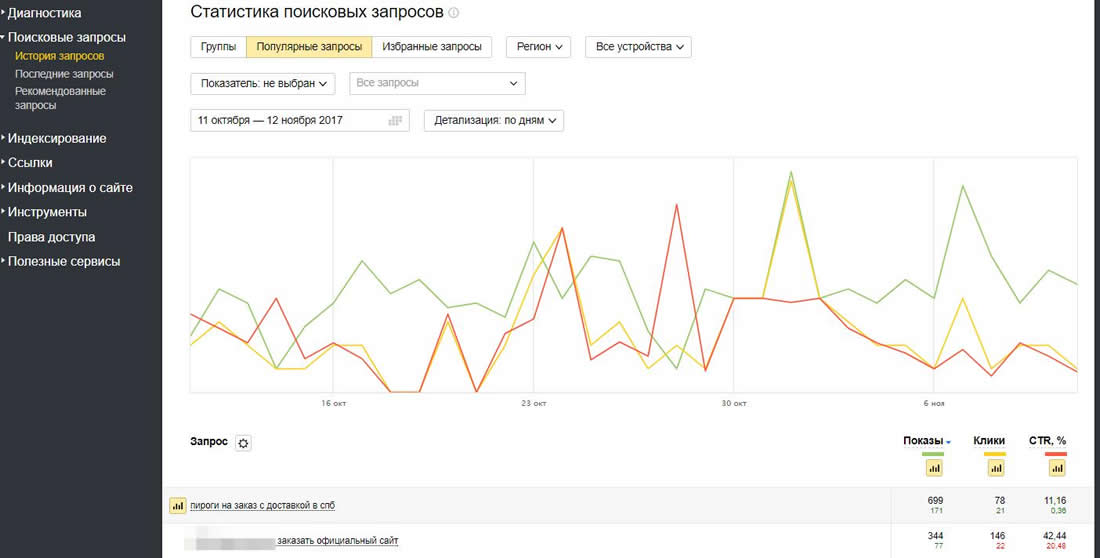The width and height of the screenshot is (1100, 558).
Task: Toggle chart icon under CTR column
Action: coord(1055,468)
